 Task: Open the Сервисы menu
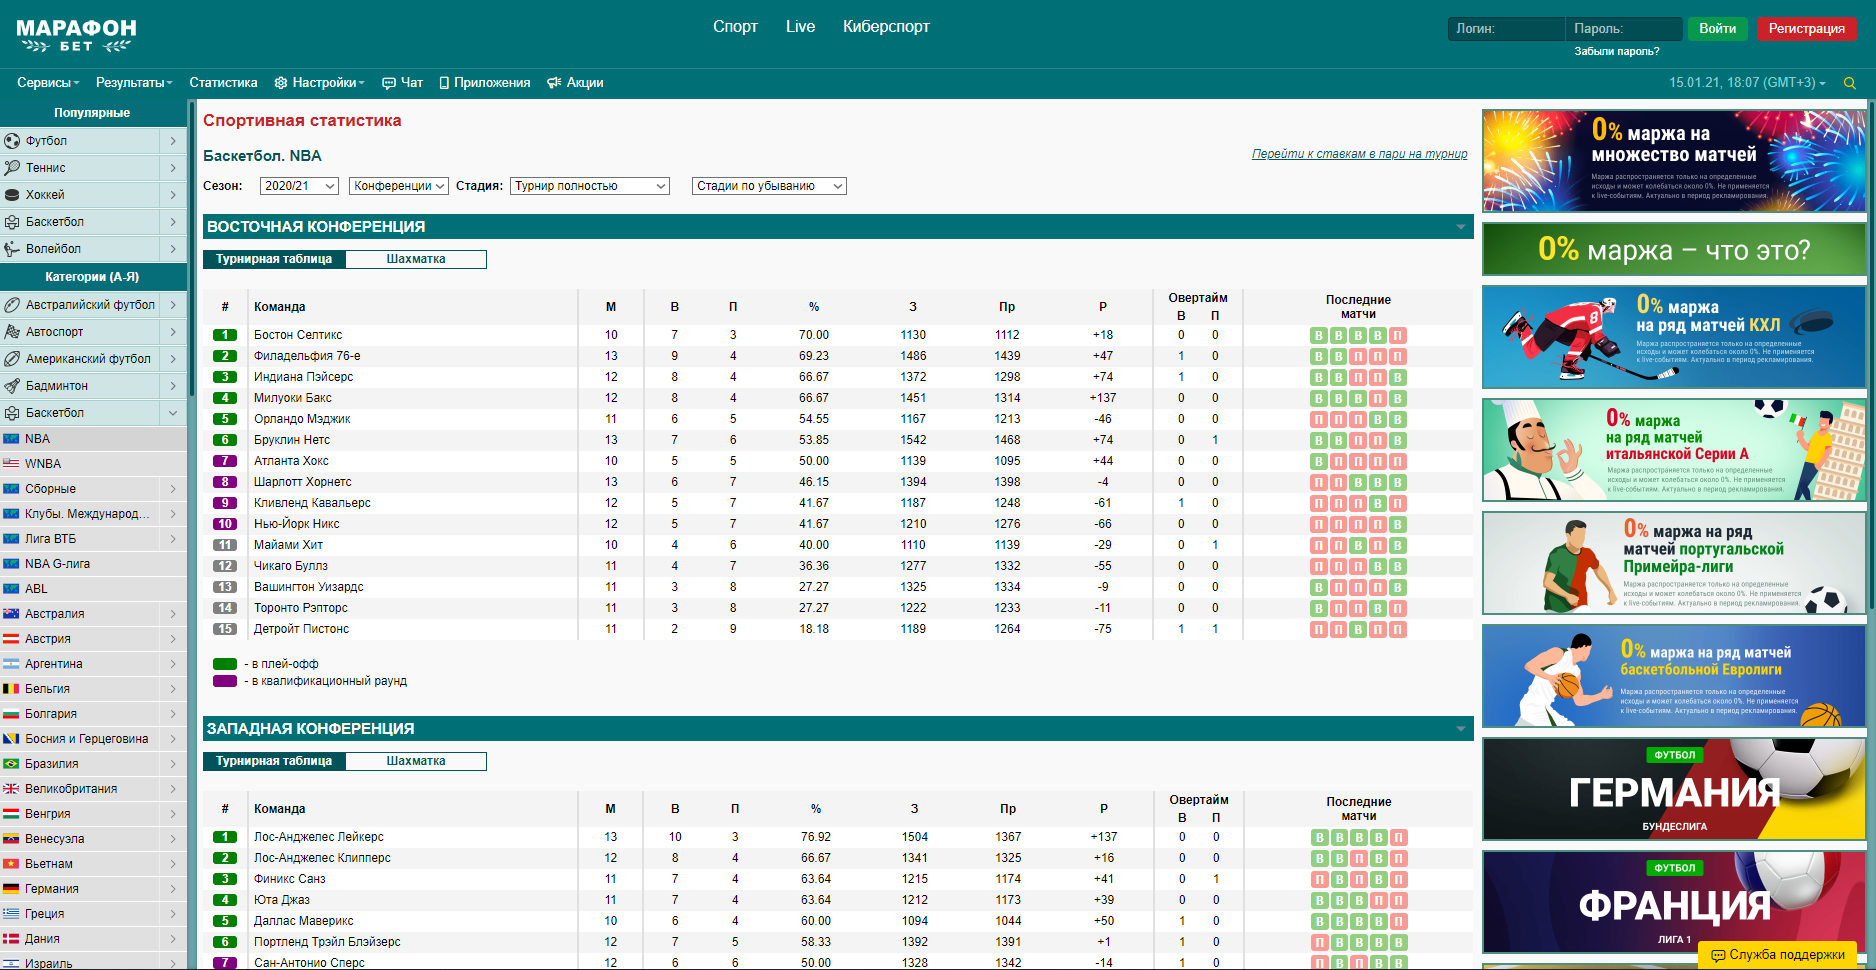coord(48,83)
